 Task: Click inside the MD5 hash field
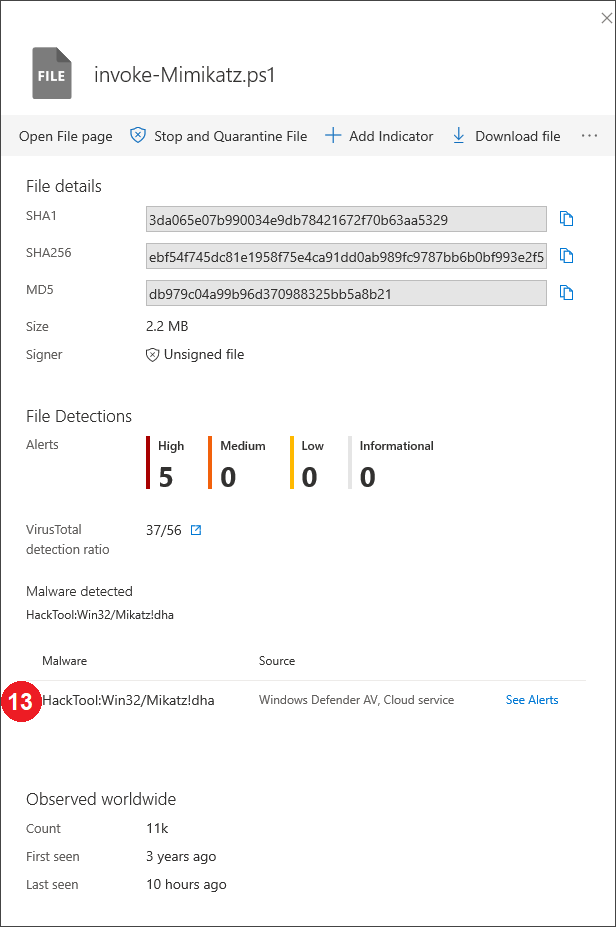(x=346, y=293)
